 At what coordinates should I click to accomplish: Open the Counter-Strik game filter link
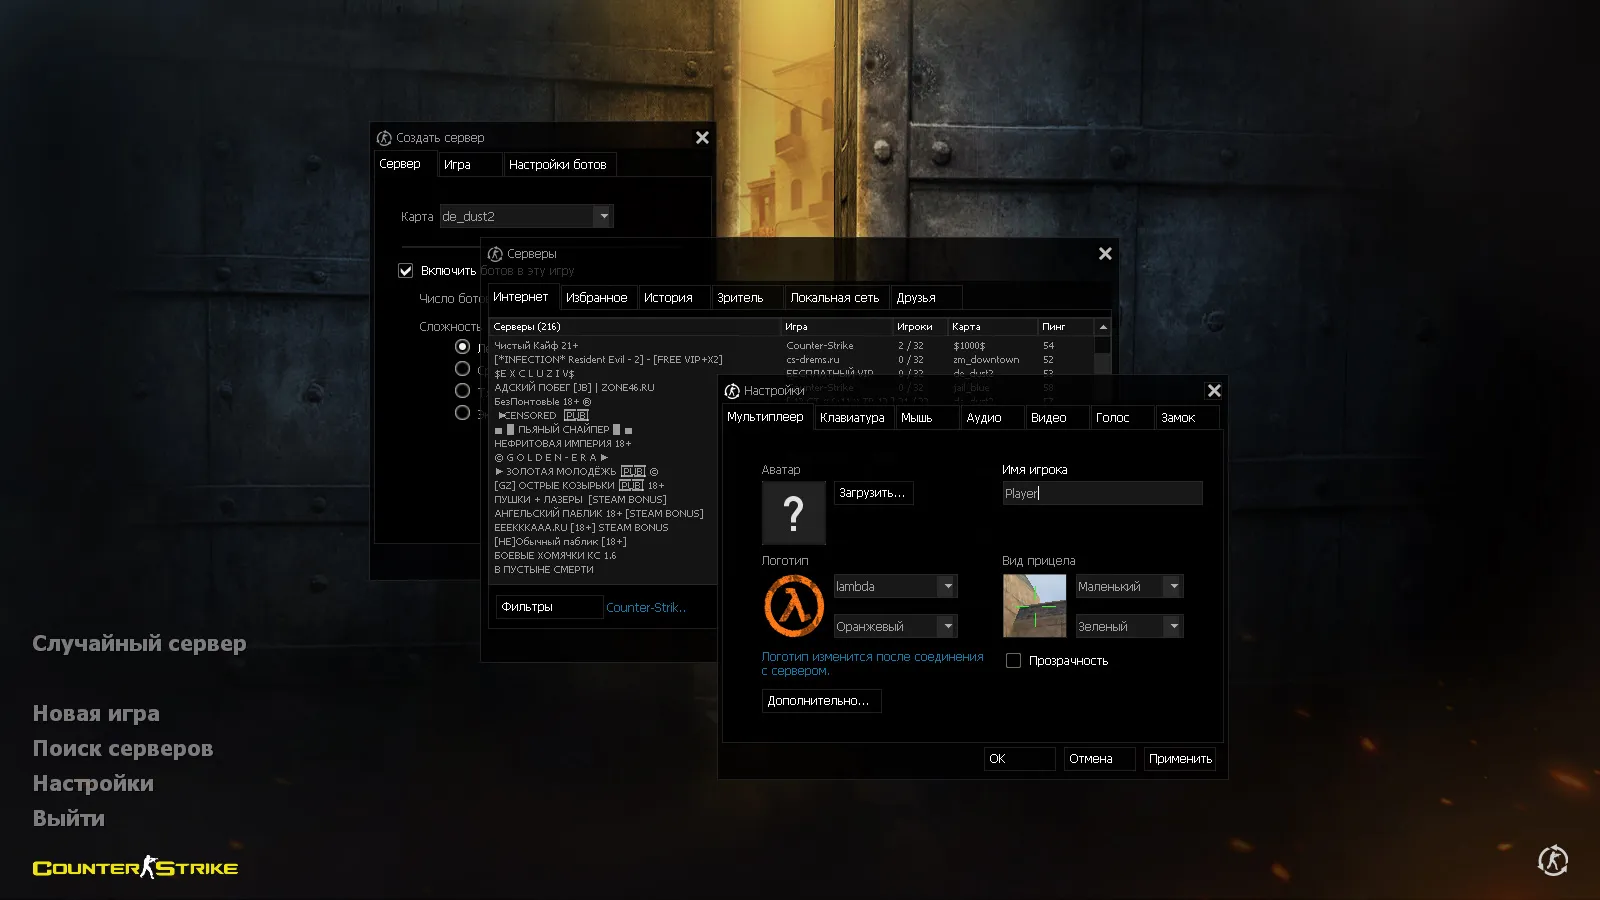646,607
